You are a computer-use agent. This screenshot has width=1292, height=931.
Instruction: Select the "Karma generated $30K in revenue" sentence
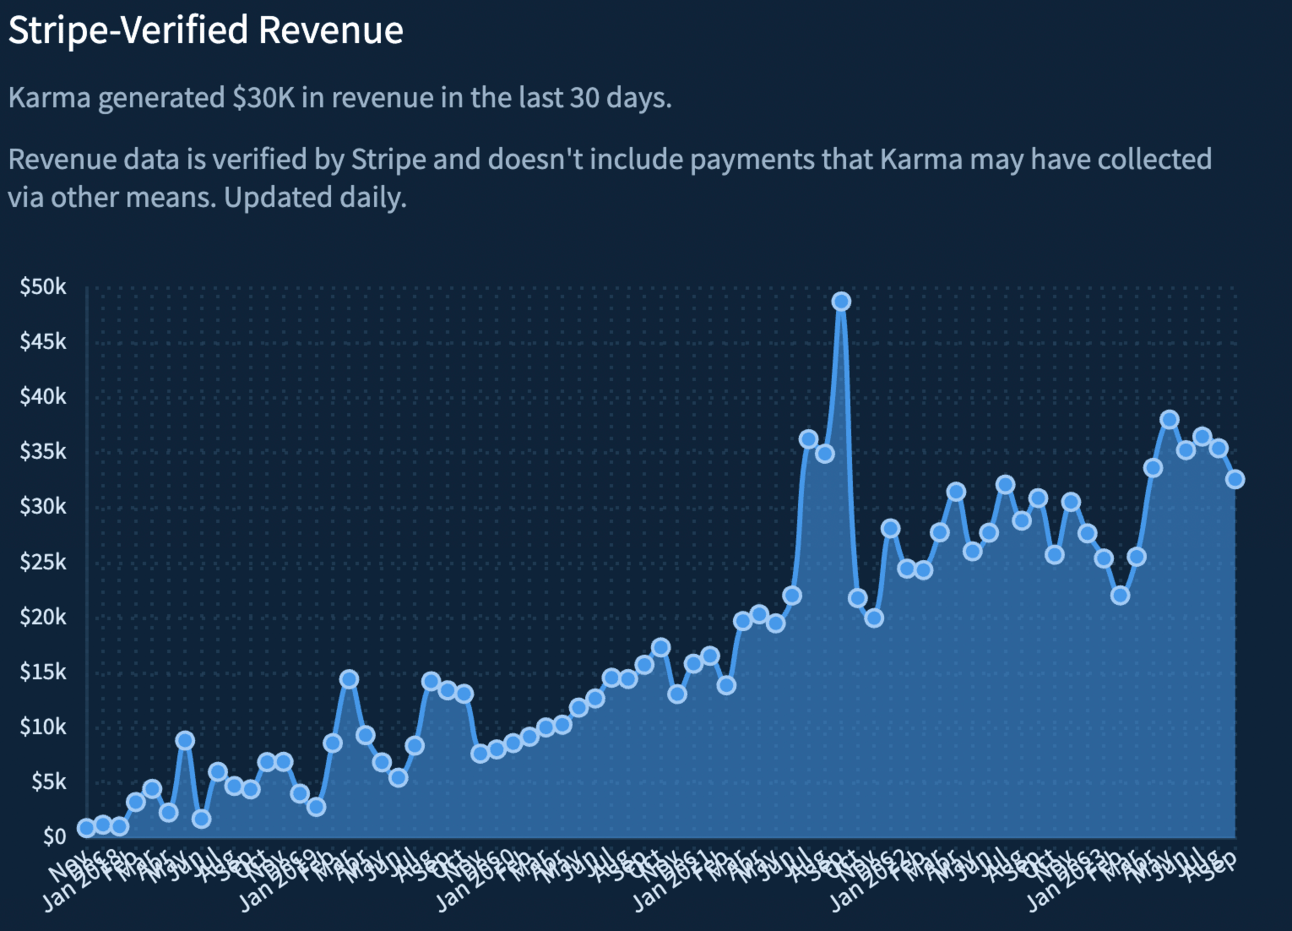(x=340, y=98)
